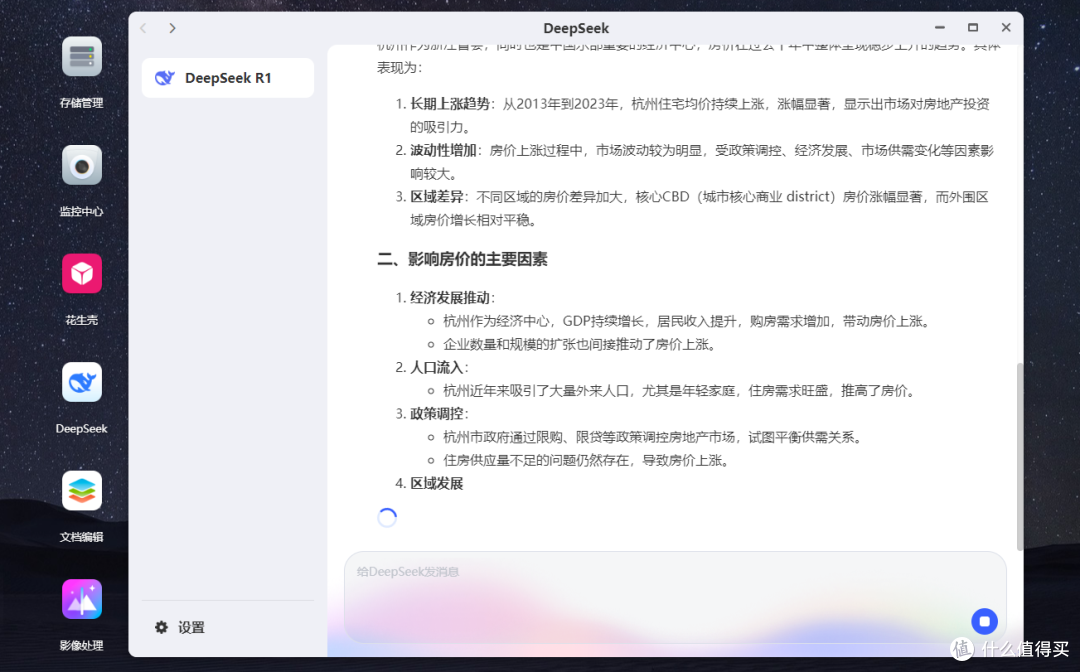
Task: Click the line 住房供应量不足的问题
Action: click(x=587, y=460)
